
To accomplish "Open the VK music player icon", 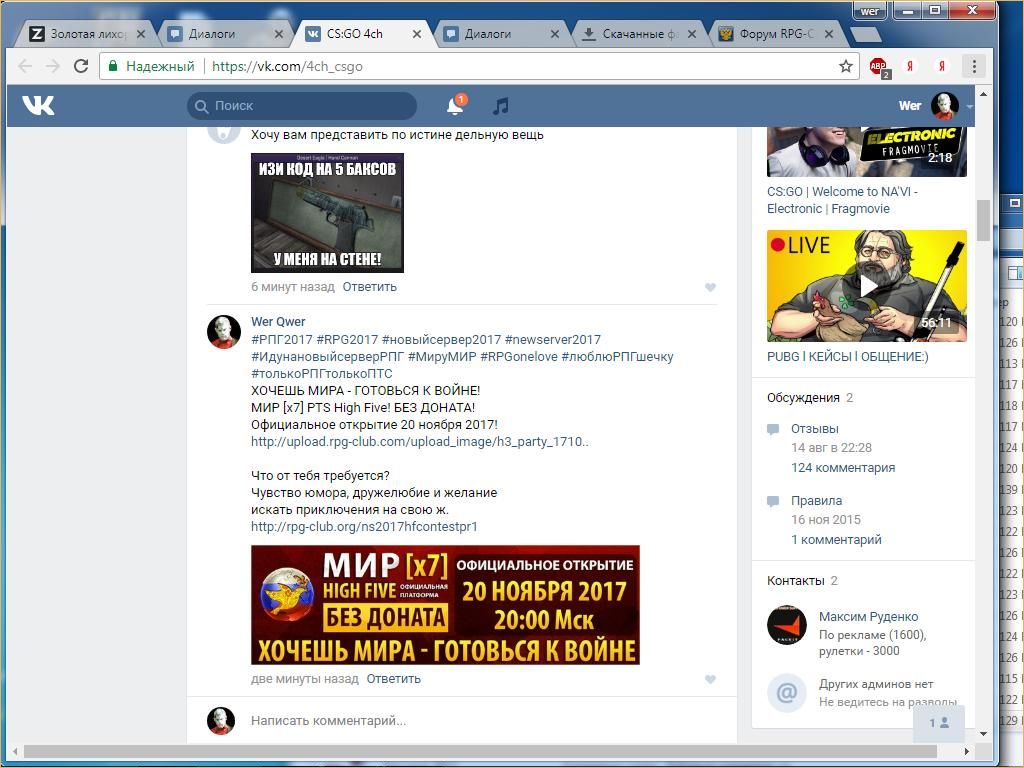I will tap(501, 106).
